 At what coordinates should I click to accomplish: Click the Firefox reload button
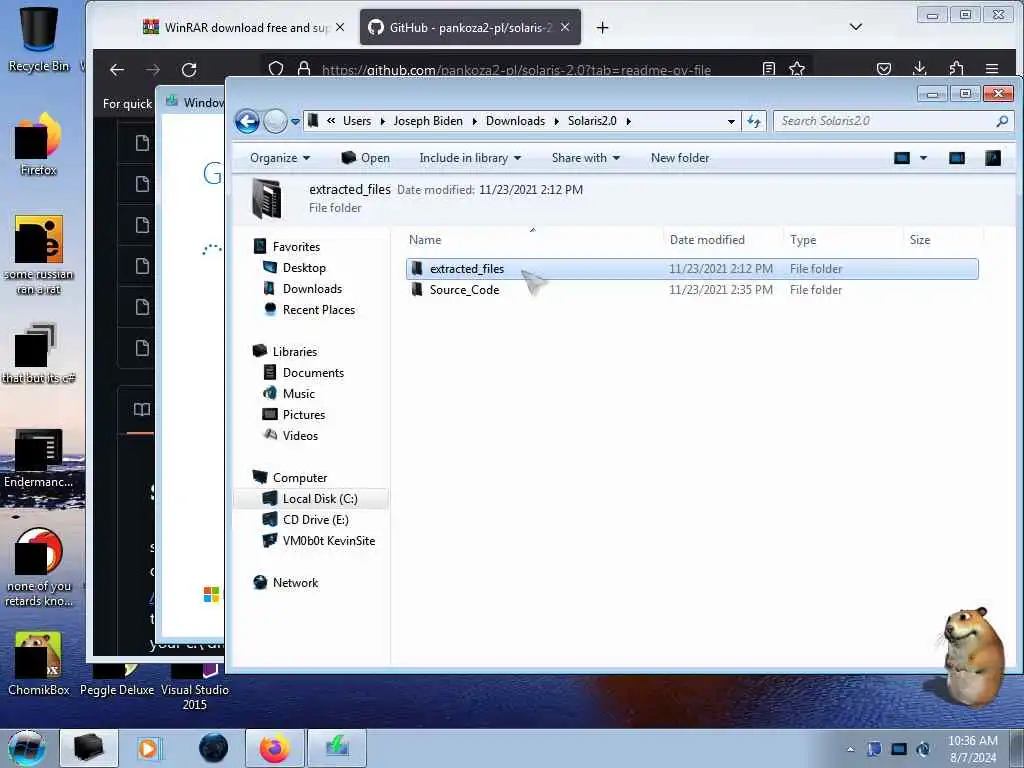click(x=189, y=69)
